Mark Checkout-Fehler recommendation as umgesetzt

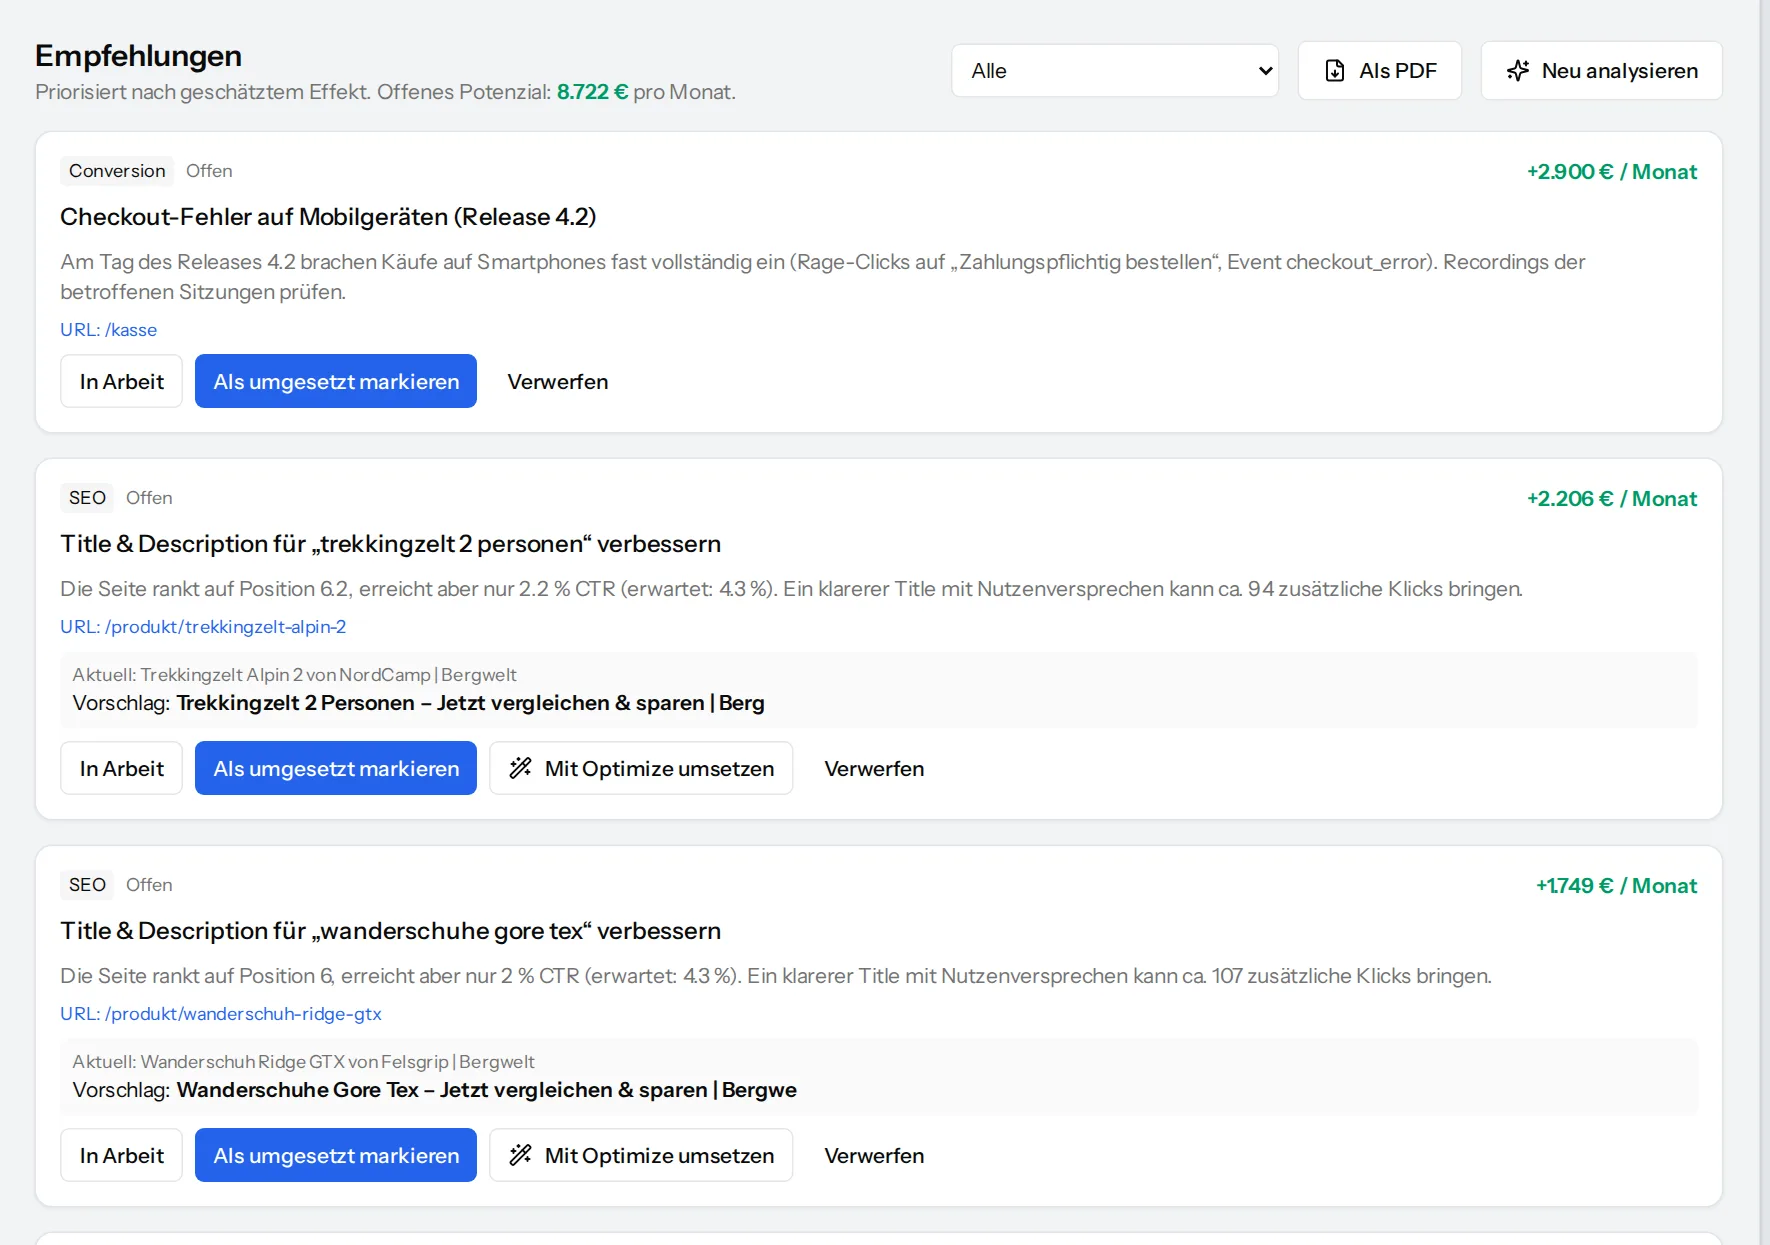[x=336, y=381]
